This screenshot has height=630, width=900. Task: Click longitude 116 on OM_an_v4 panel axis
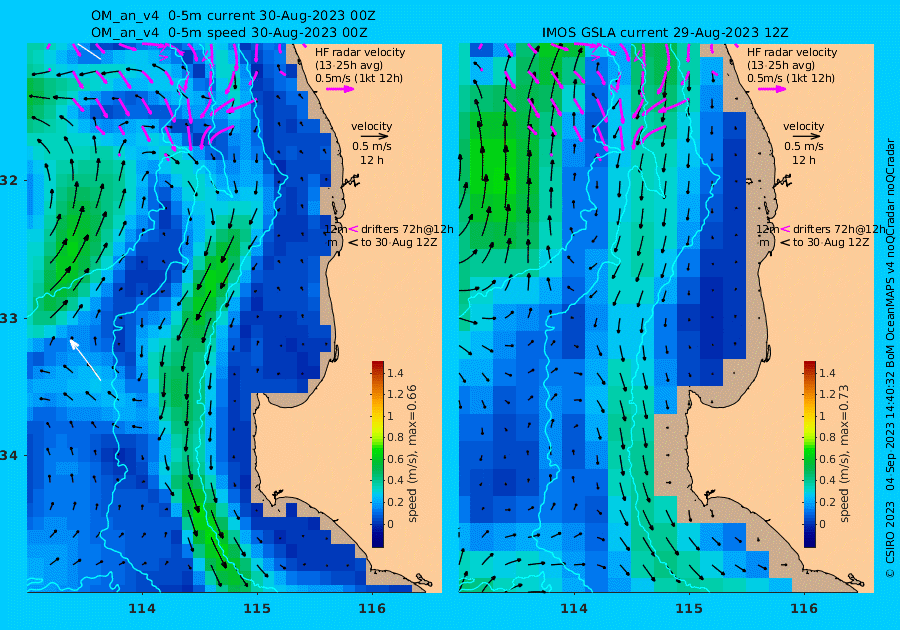[372, 609]
